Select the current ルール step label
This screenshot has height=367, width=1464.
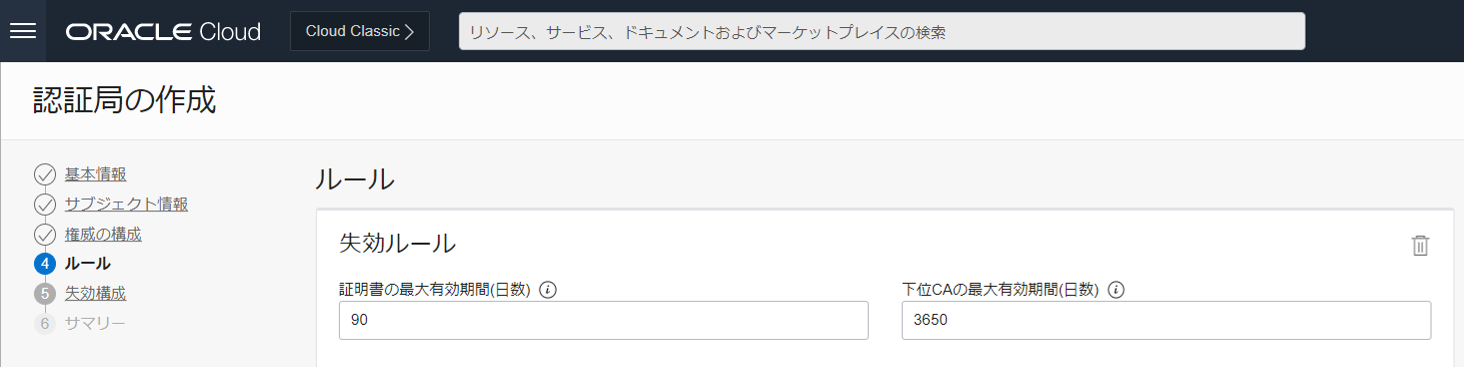click(x=88, y=264)
